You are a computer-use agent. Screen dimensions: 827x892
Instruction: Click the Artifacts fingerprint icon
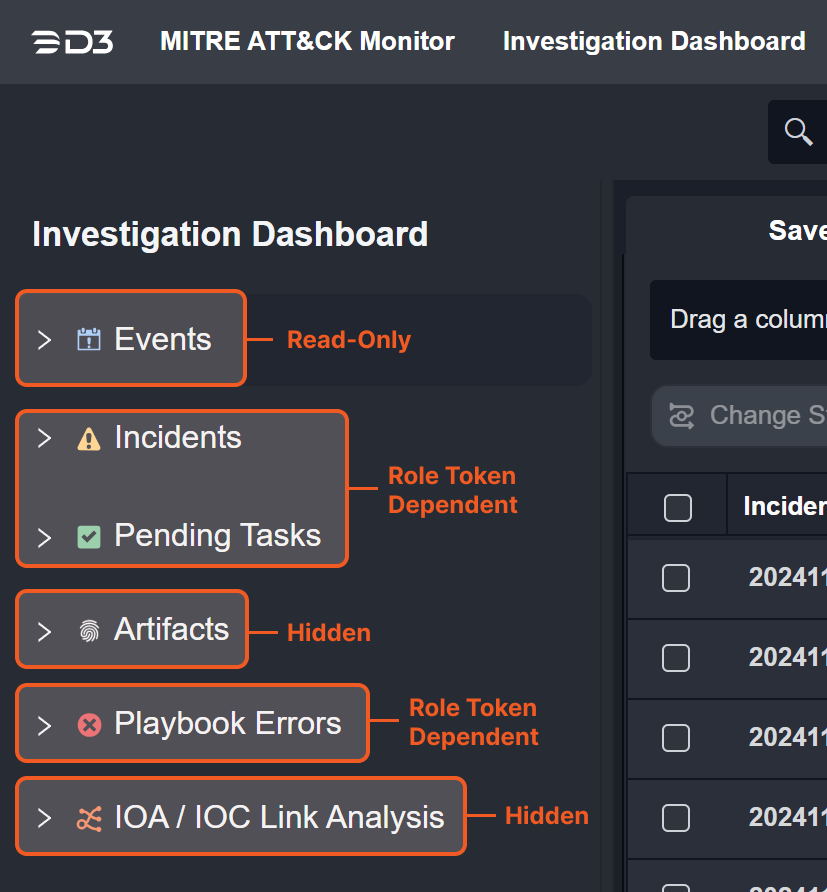(x=89, y=631)
